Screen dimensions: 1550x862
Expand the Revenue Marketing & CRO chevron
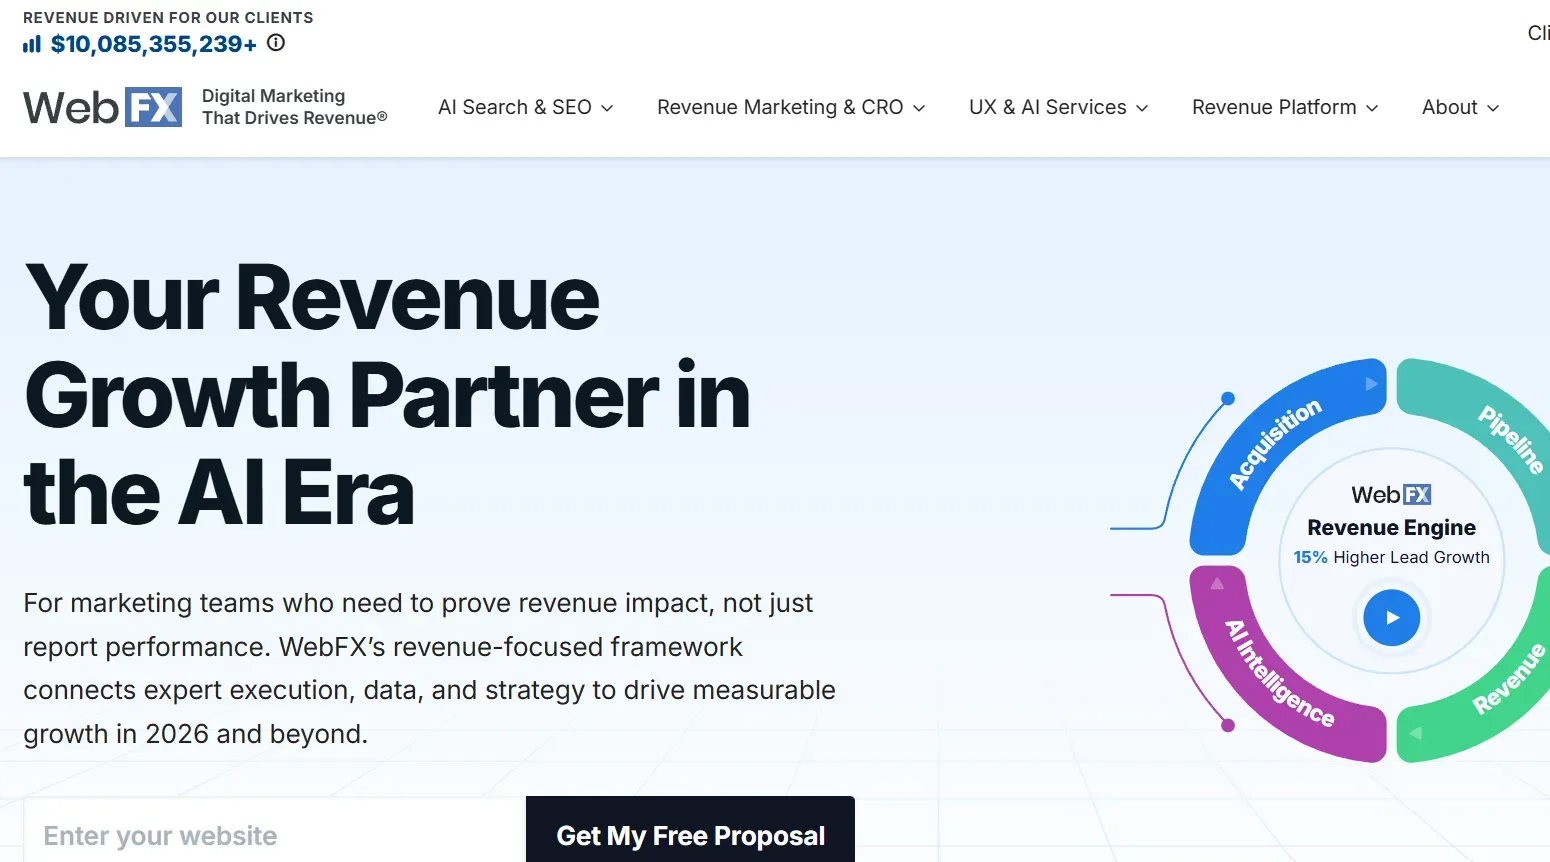click(x=919, y=108)
